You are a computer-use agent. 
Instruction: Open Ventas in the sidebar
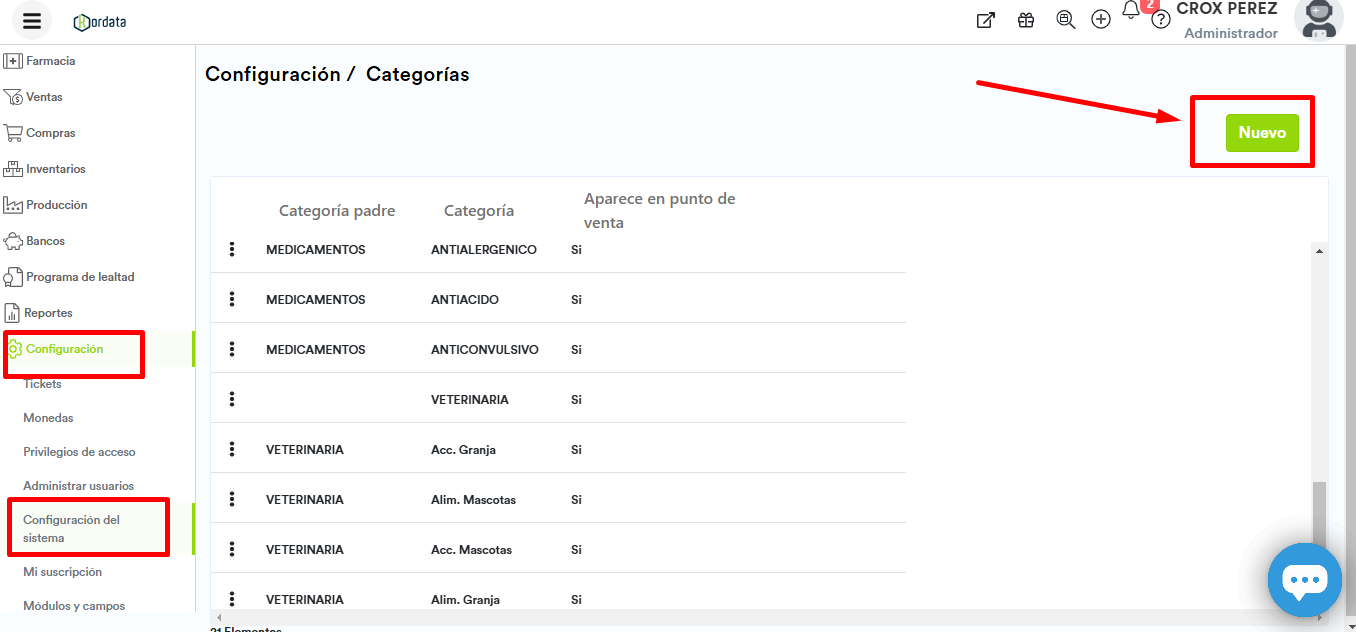pyautogui.click(x=44, y=97)
